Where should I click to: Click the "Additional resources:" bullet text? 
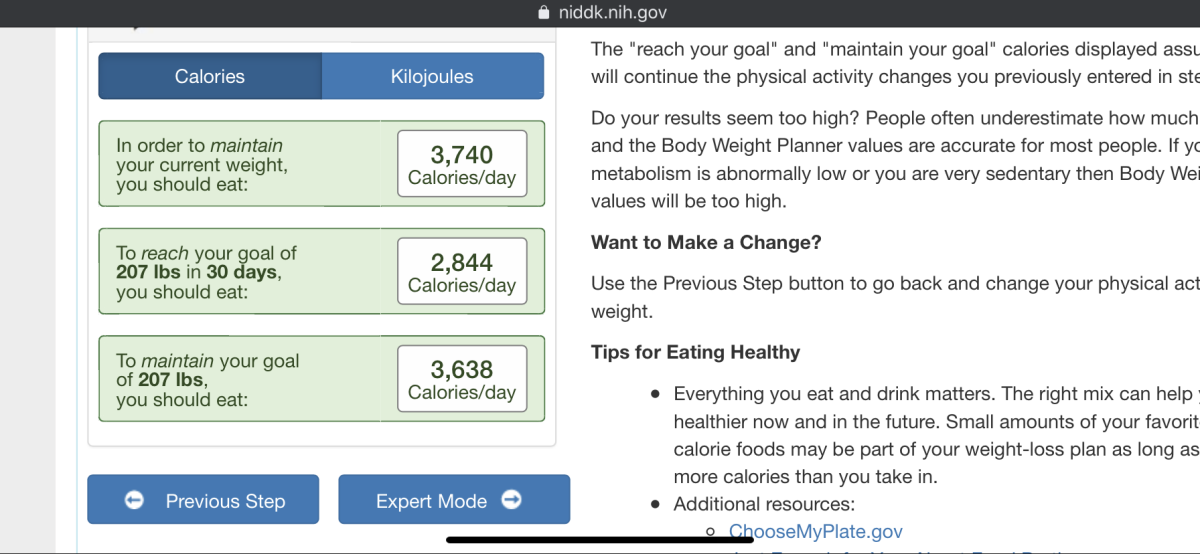point(764,504)
